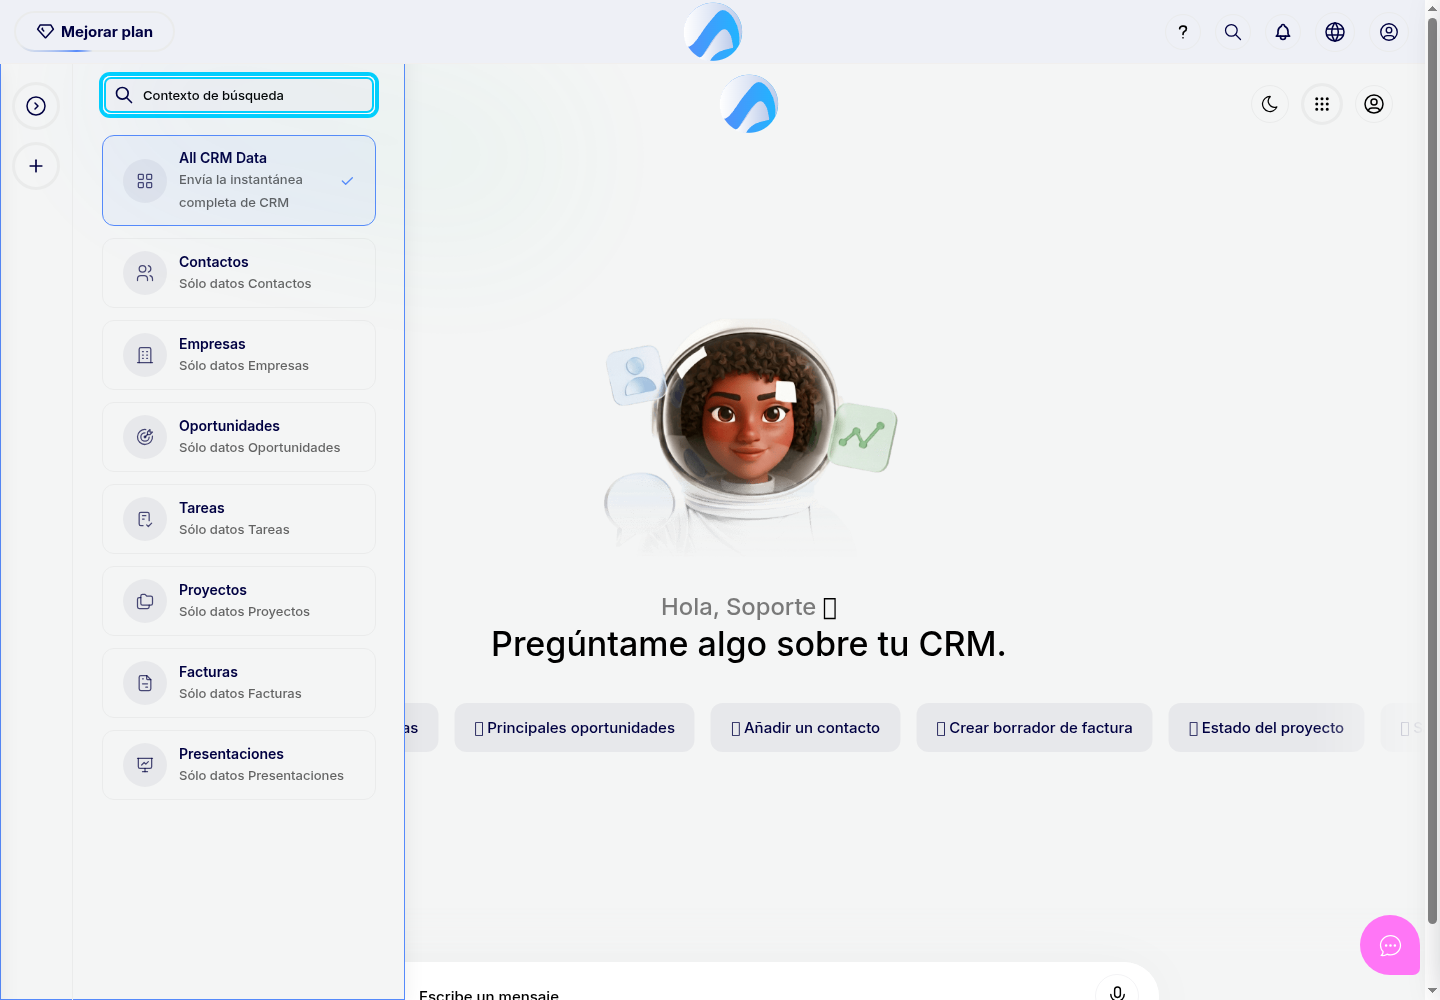Choose Facturas as search context
This screenshot has width=1440, height=1000.
click(239, 683)
